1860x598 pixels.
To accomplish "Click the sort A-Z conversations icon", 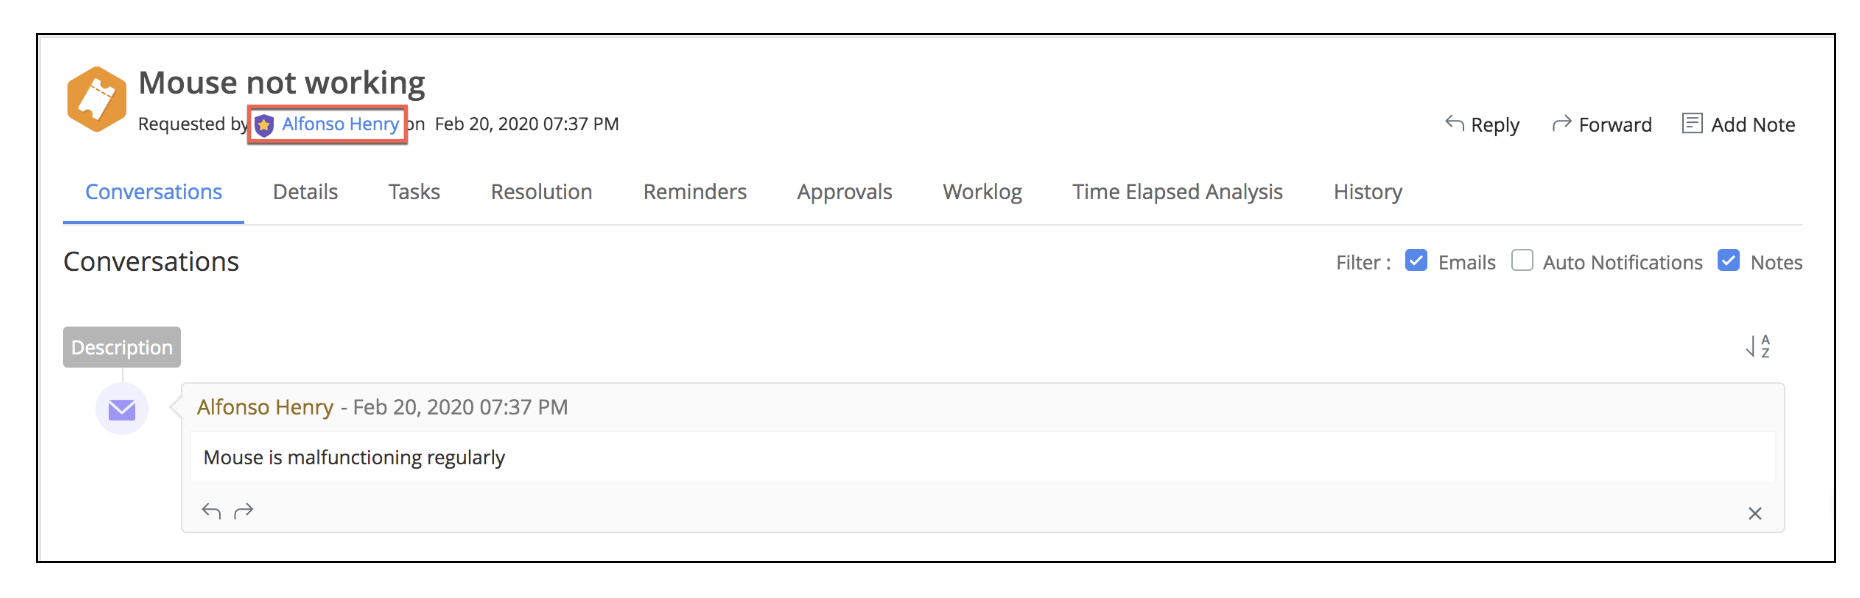I will pos(1757,346).
